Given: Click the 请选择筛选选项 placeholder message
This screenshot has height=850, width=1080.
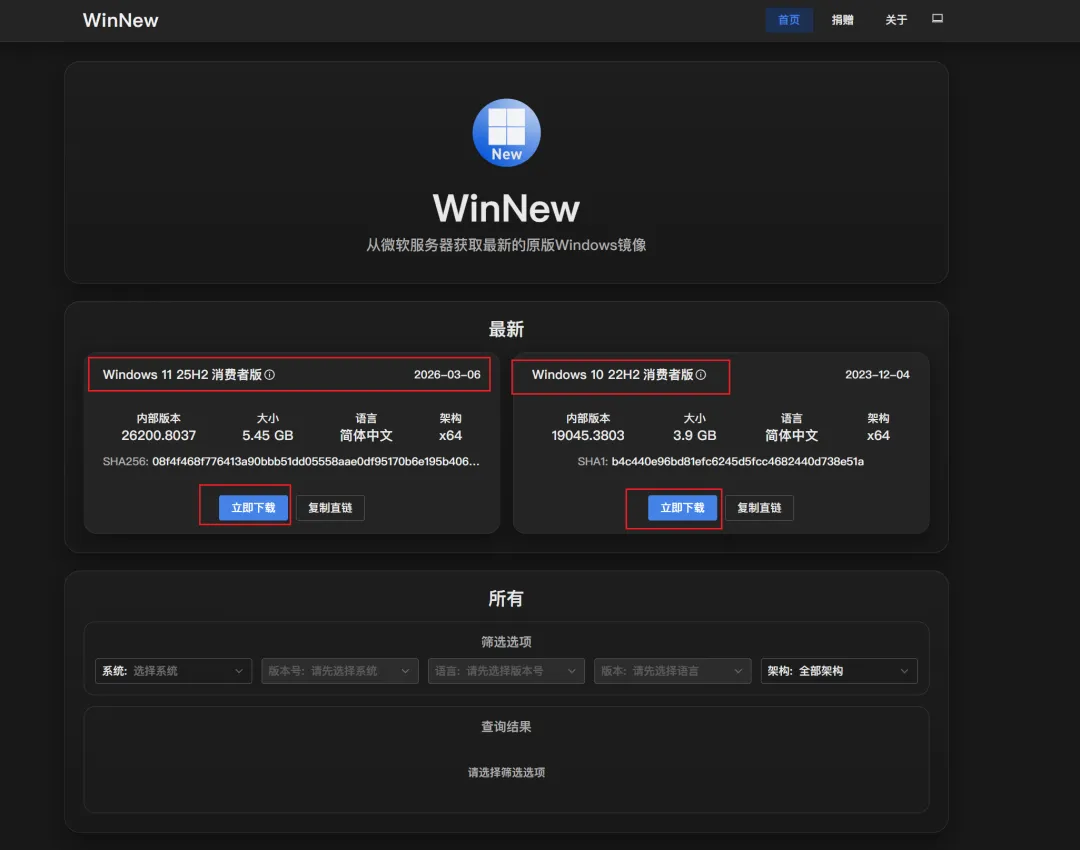Looking at the screenshot, I should [x=506, y=772].
